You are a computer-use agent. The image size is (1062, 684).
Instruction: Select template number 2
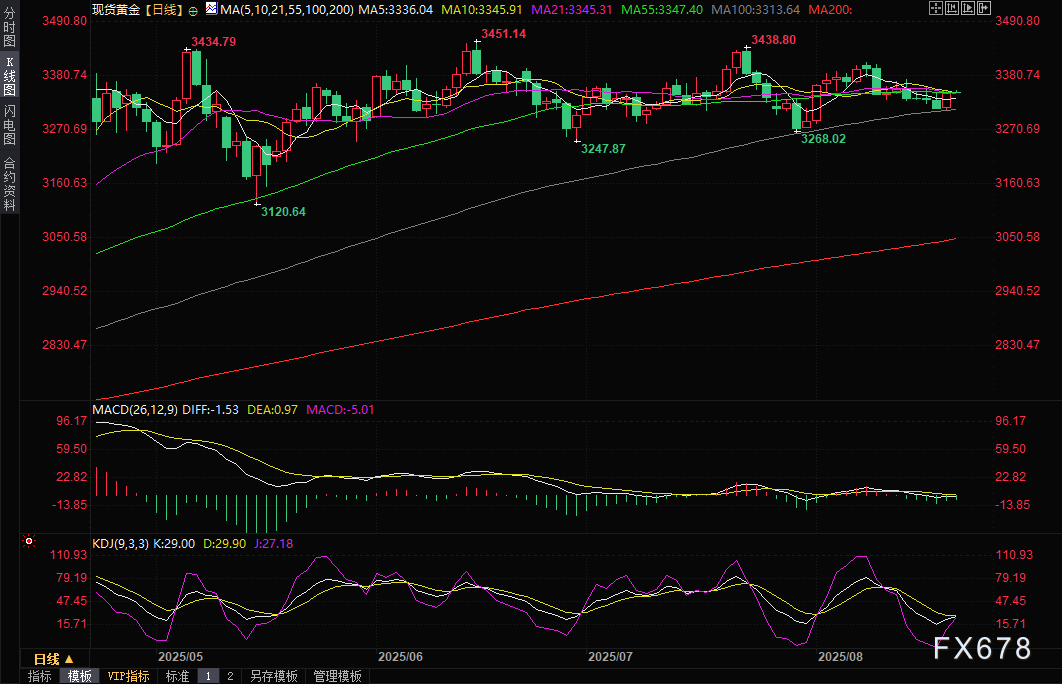pos(229,676)
